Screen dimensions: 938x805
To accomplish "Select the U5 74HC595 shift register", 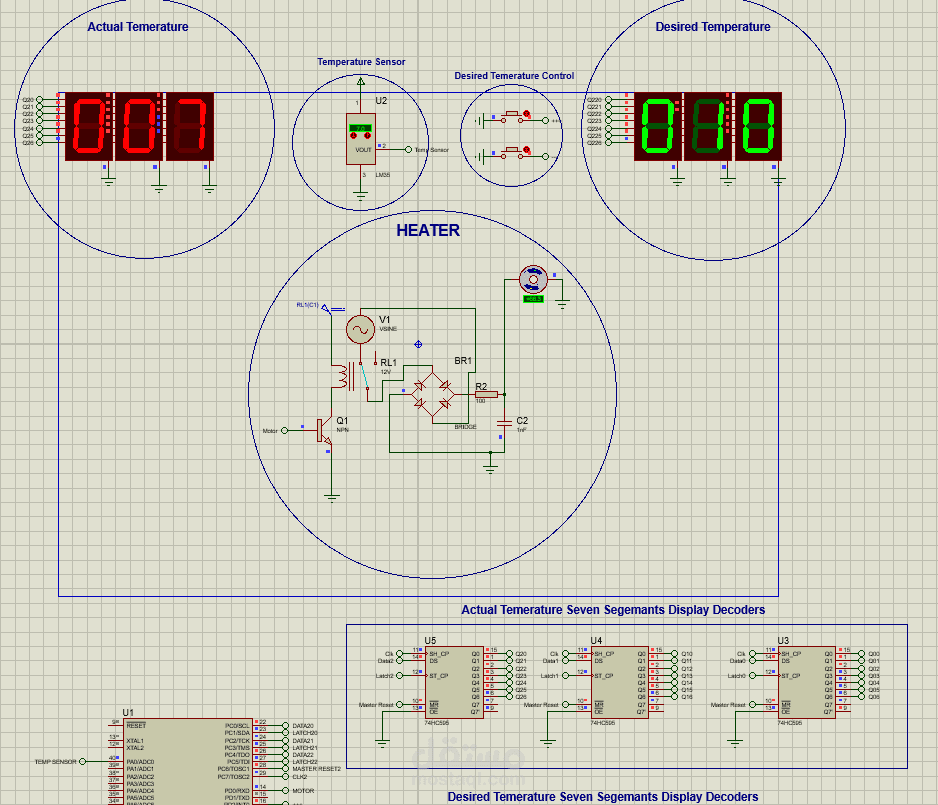I will [x=454, y=682].
